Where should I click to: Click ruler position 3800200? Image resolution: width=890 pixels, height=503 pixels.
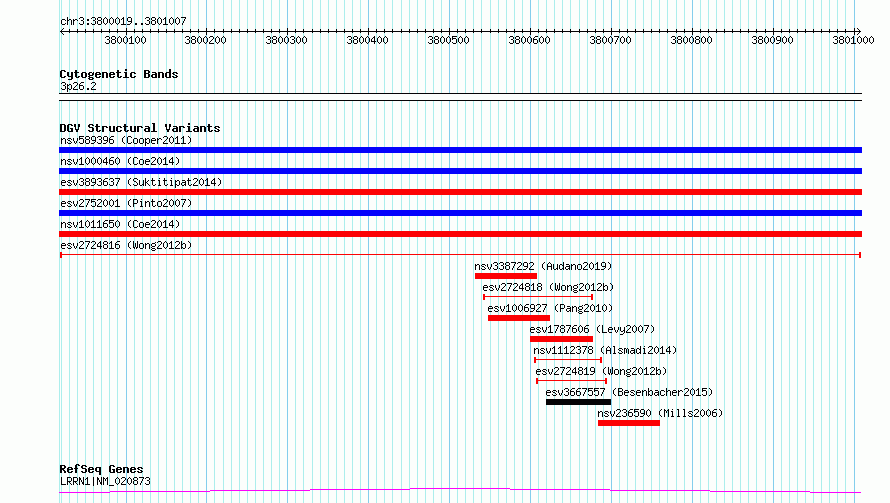[x=205, y=40]
